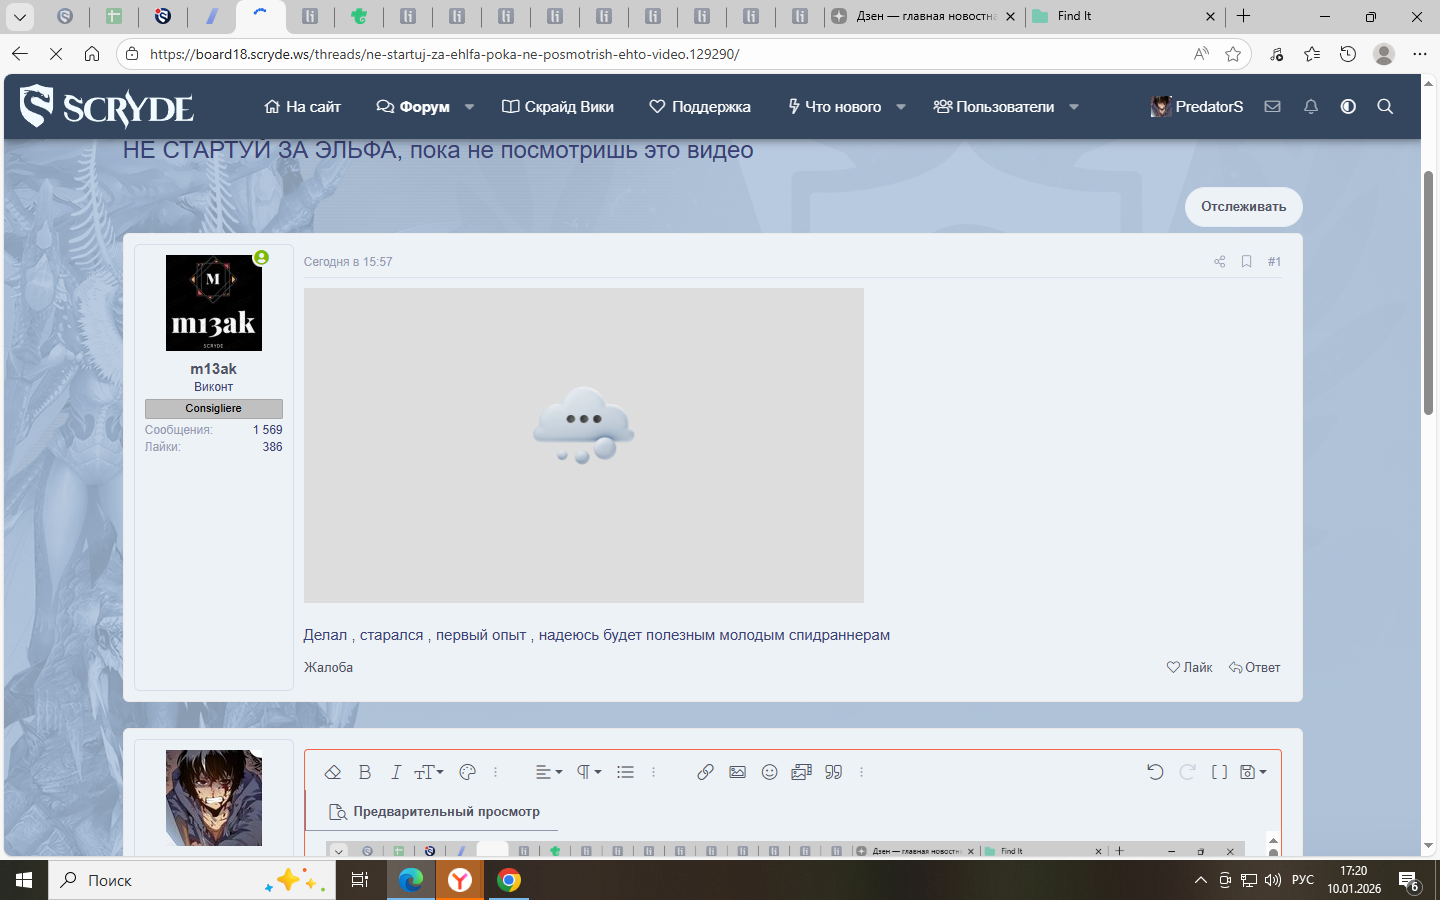This screenshot has width=1440, height=900.
Task: Toggle BB code mode with brackets icon
Action: pyautogui.click(x=1219, y=772)
